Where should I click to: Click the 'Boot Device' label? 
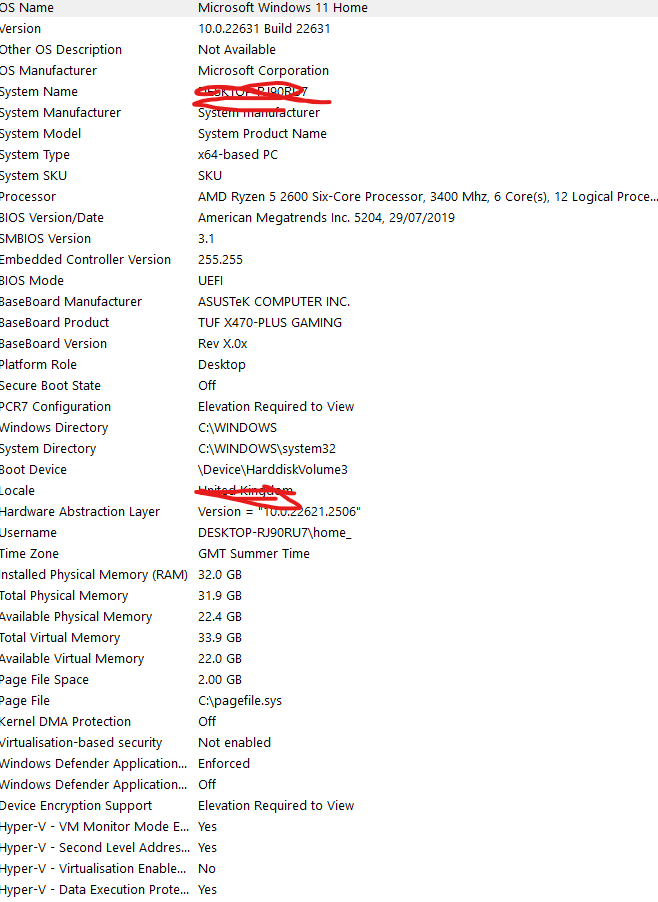coord(33,470)
